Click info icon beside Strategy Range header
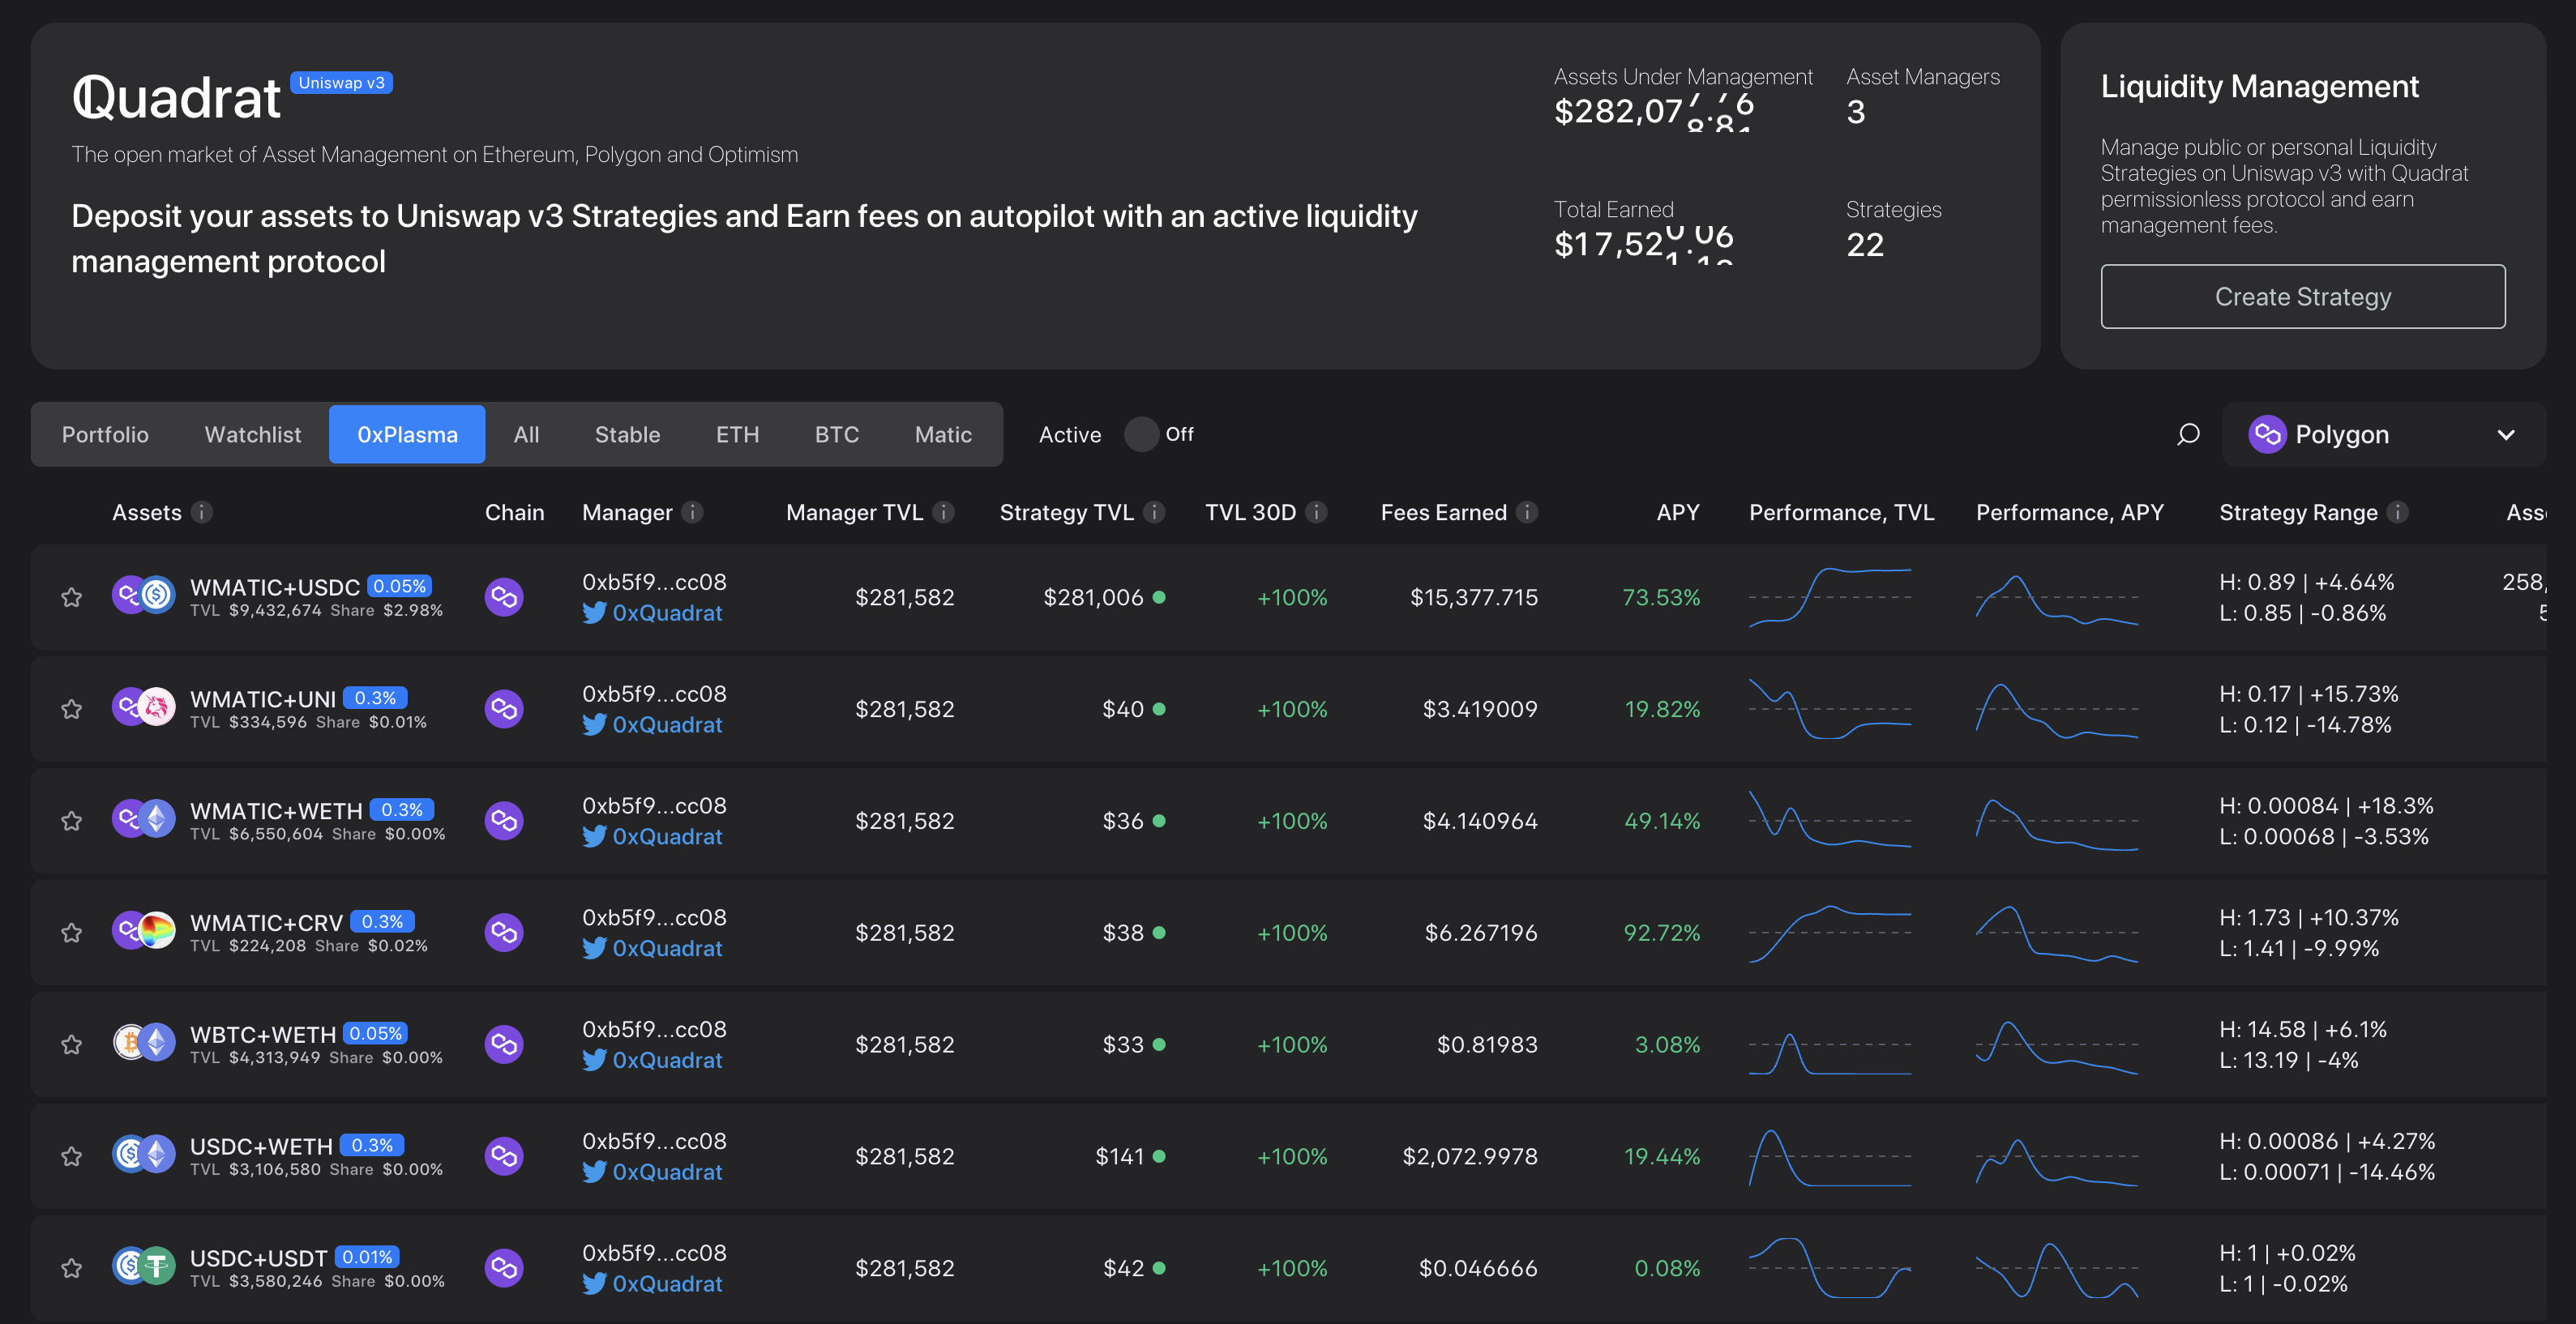Image resolution: width=2576 pixels, height=1324 pixels. [2397, 512]
